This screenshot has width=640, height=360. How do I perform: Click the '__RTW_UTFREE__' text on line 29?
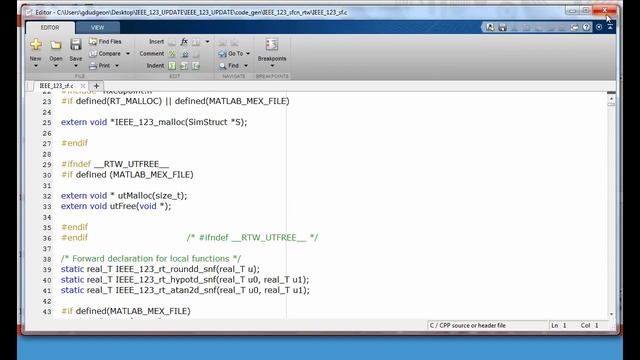[x=131, y=164]
